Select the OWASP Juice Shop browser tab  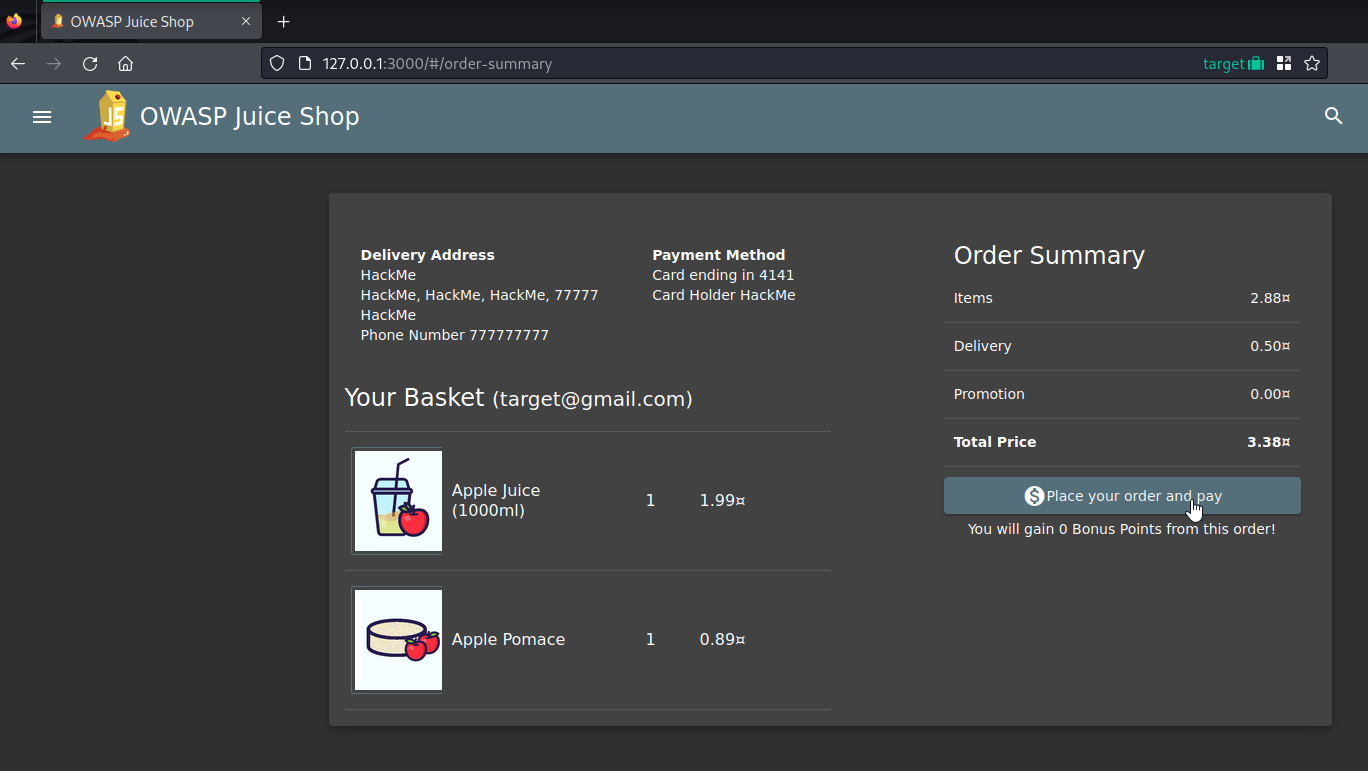click(x=152, y=21)
